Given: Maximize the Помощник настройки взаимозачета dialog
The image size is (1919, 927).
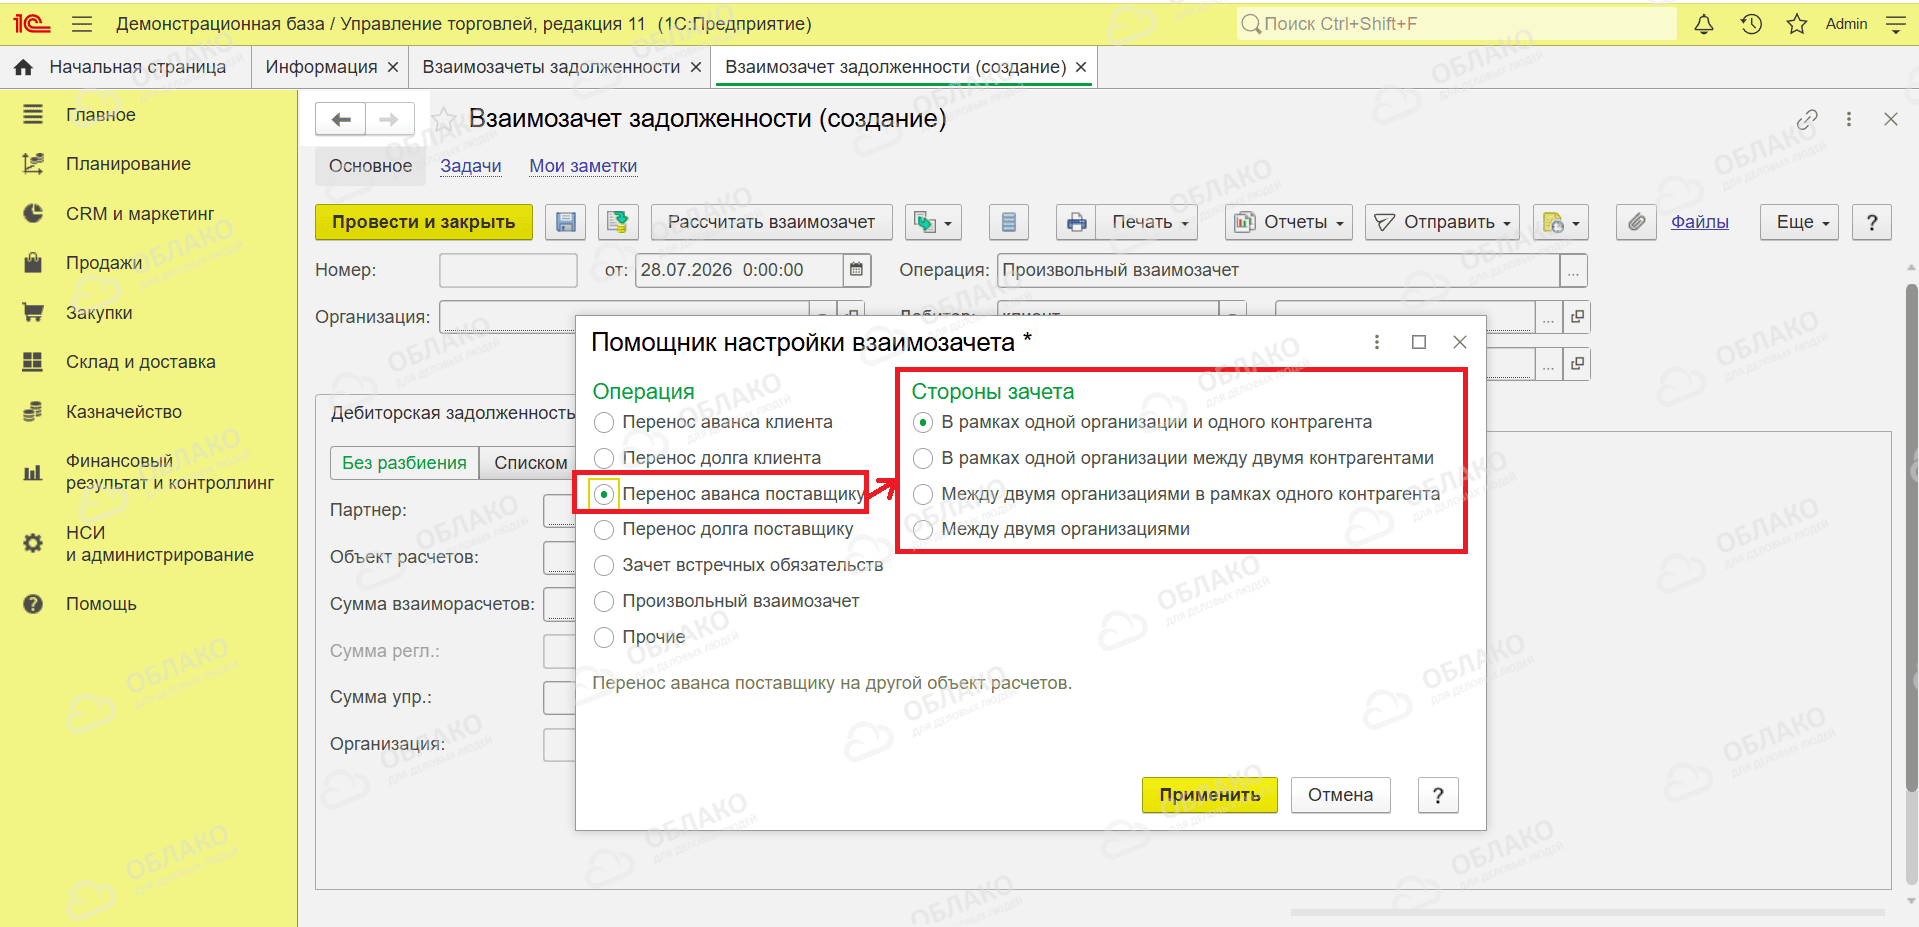Looking at the screenshot, I should tap(1418, 342).
